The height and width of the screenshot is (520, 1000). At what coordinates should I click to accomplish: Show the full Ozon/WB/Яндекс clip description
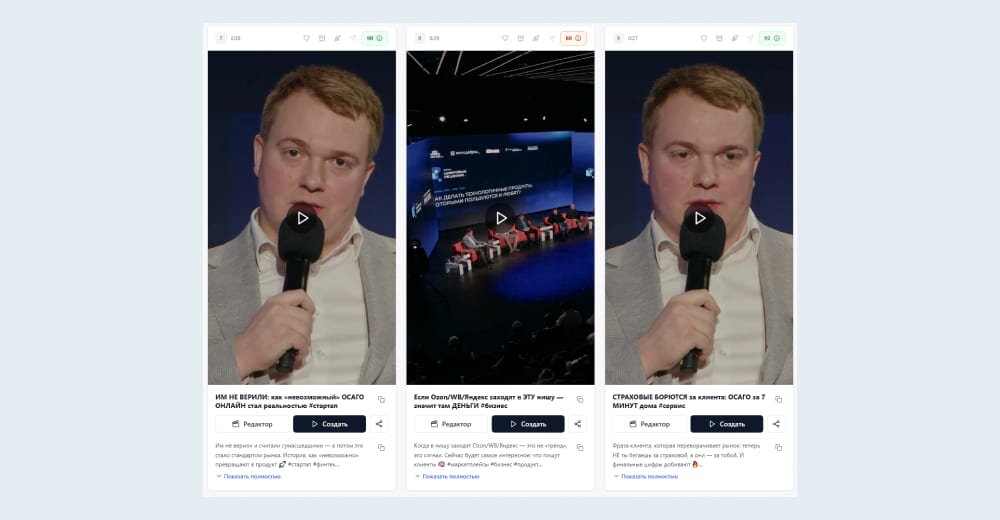(x=451, y=476)
